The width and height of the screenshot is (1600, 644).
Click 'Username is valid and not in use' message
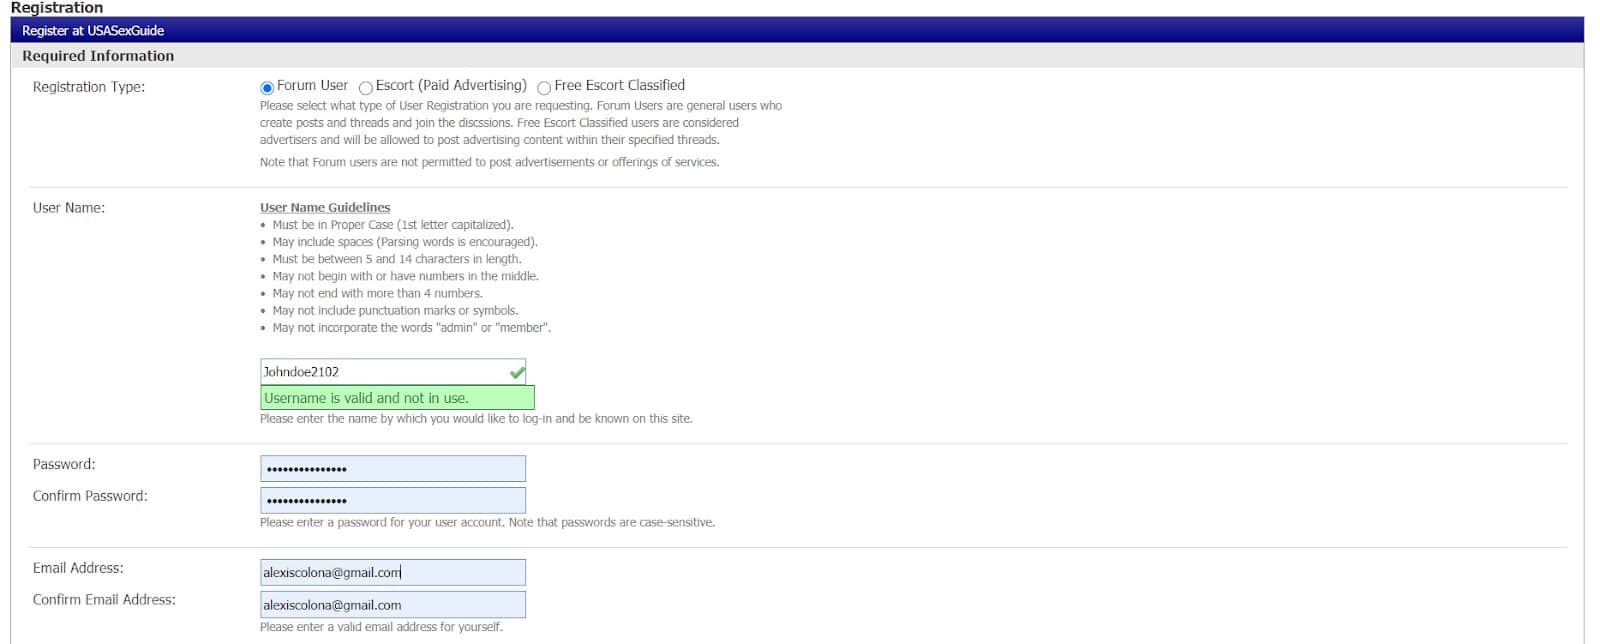tap(398, 398)
